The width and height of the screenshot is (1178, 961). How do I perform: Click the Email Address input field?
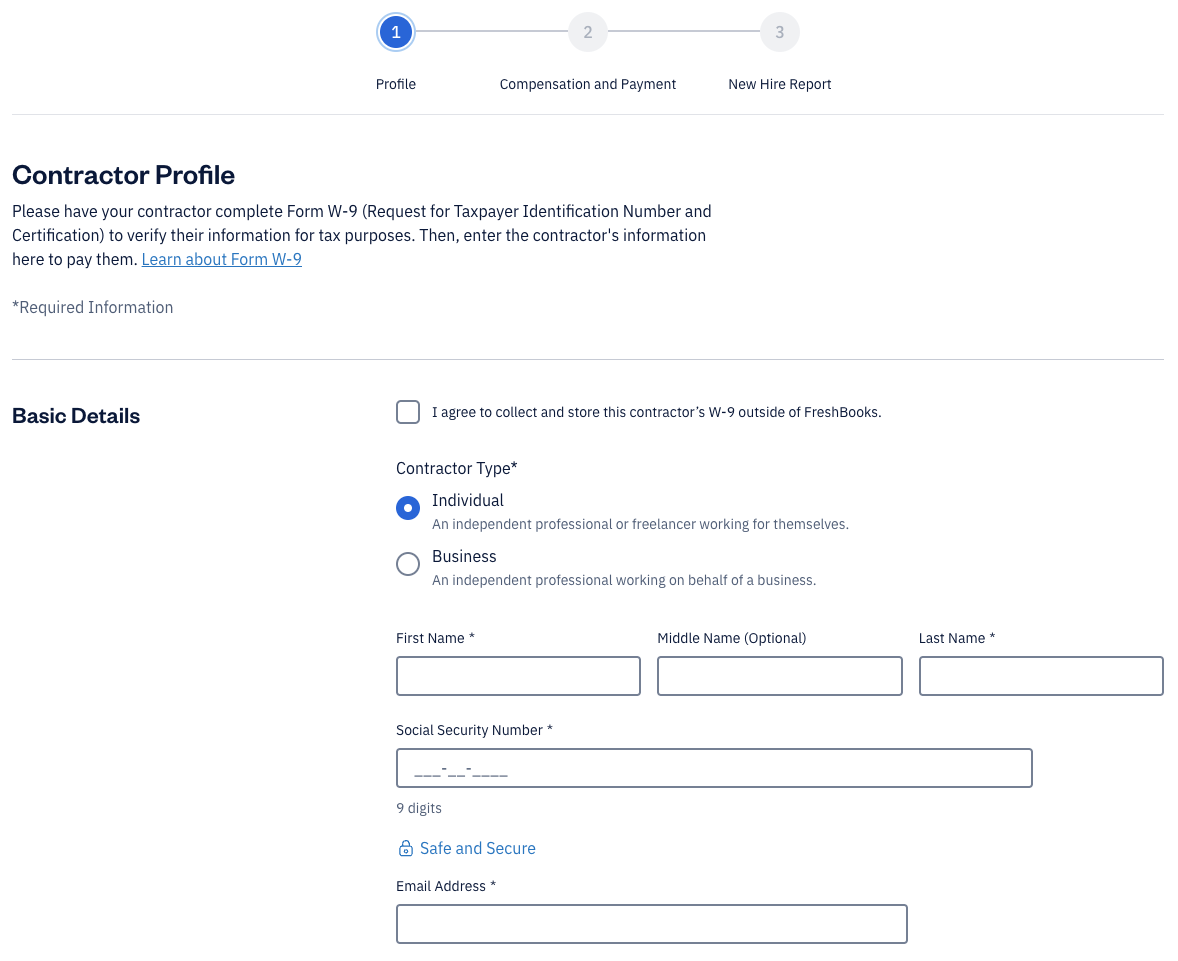coord(651,923)
